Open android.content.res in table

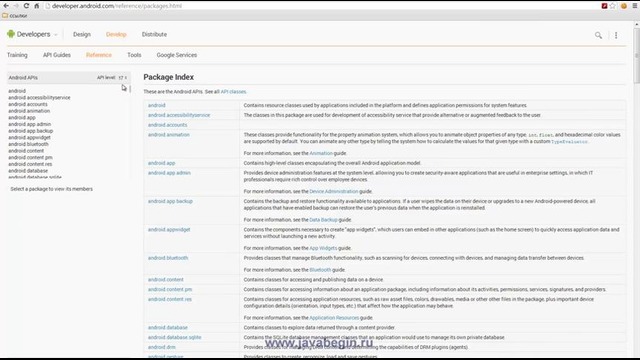[x=170, y=299]
